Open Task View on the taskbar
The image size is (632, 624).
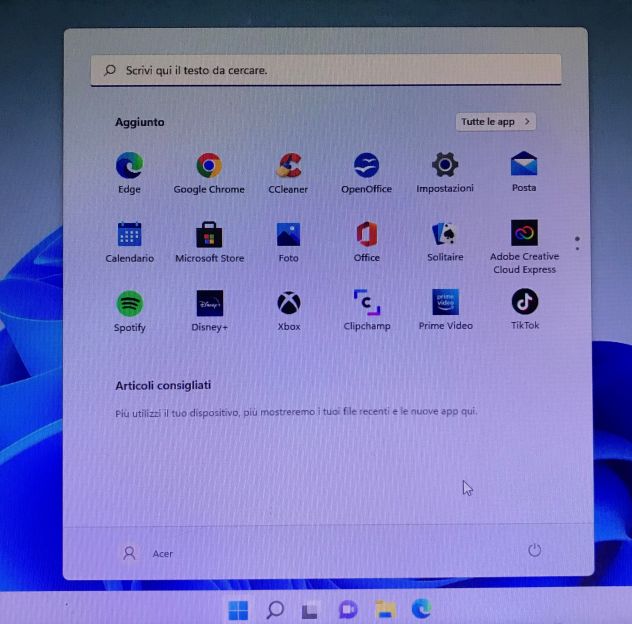311,610
